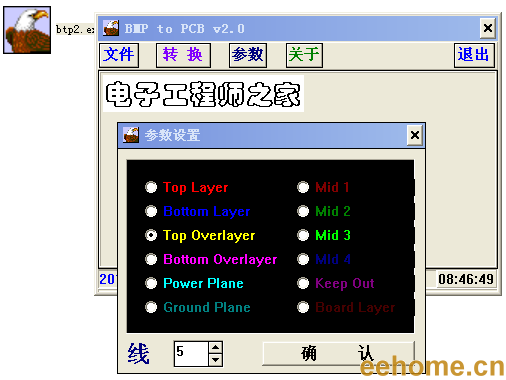Open the 文件 menu button
This screenshot has height=380, width=506.
[119, 55]
